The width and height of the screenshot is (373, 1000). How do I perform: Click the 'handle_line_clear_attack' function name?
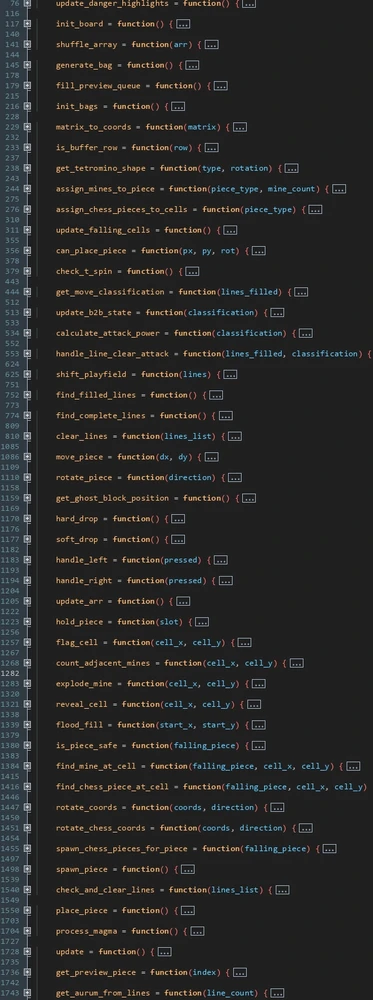pos(112,354)
